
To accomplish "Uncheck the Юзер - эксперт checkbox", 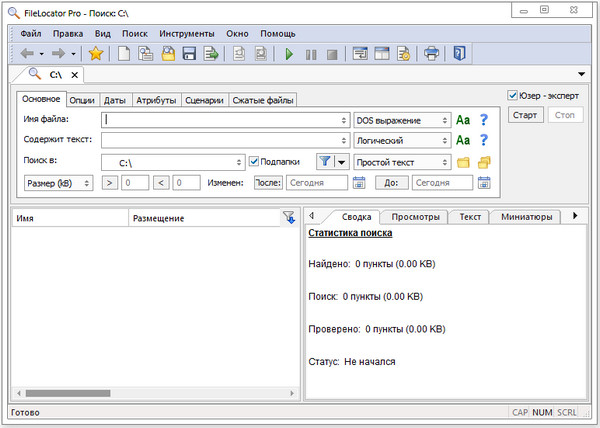I will (513, 96).
